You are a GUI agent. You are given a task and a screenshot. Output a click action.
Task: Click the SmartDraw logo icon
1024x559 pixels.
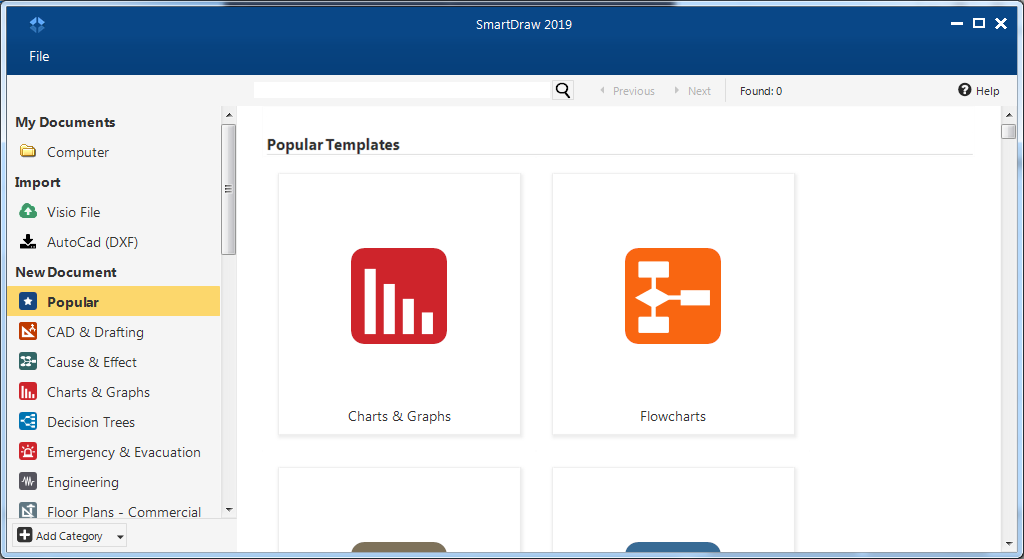coord(37,25)
